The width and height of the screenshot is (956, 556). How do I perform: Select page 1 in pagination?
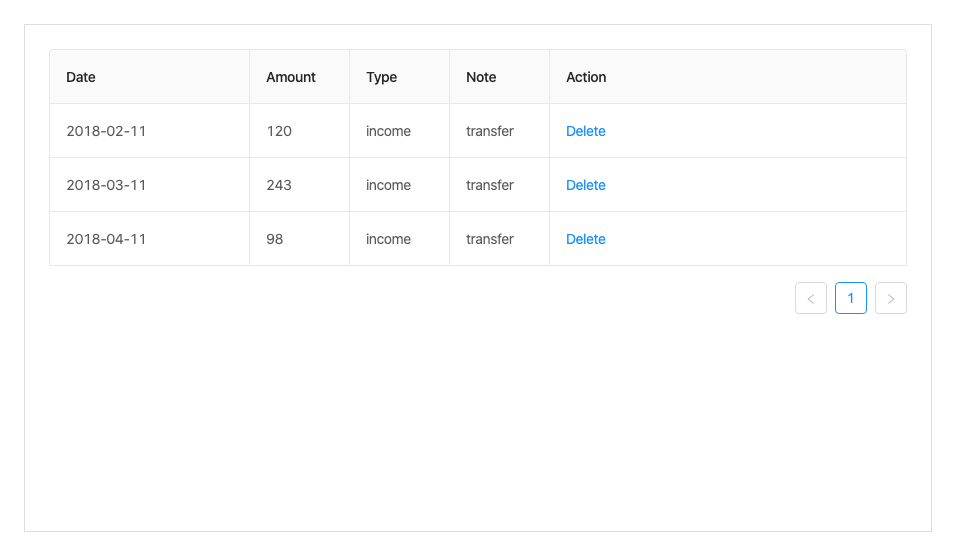pyautogui.click(x=851, y=298)
